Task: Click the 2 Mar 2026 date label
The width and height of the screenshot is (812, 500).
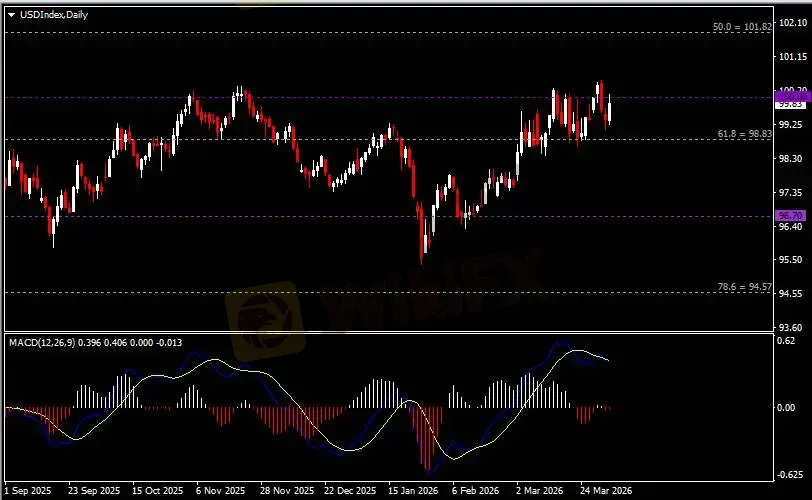Action: click(x=539, y=490)
